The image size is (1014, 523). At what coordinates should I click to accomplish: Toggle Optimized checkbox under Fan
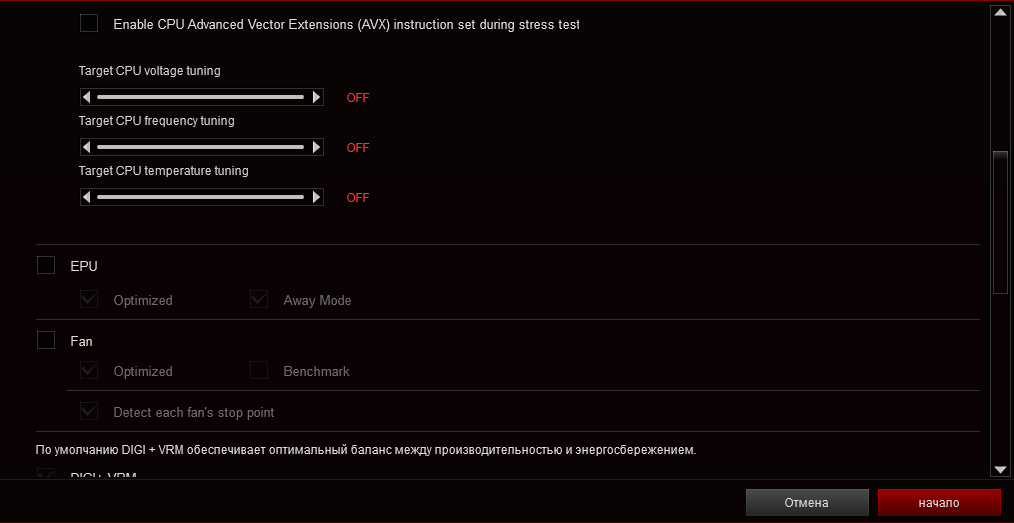89,370
